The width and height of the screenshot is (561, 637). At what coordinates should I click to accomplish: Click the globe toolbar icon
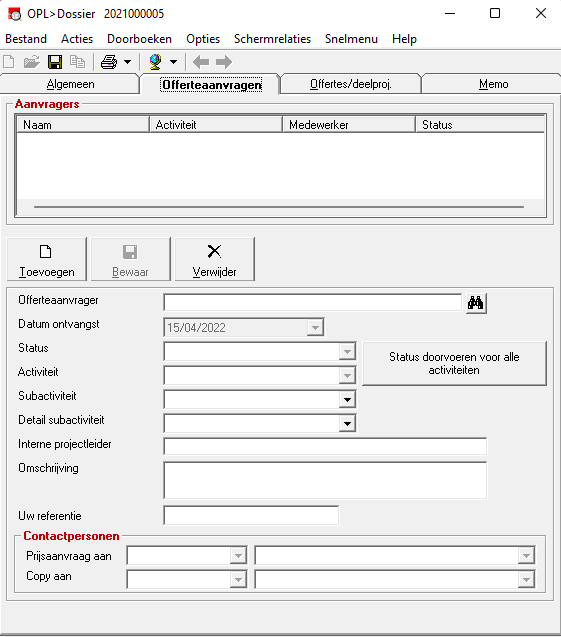[155, 62]
